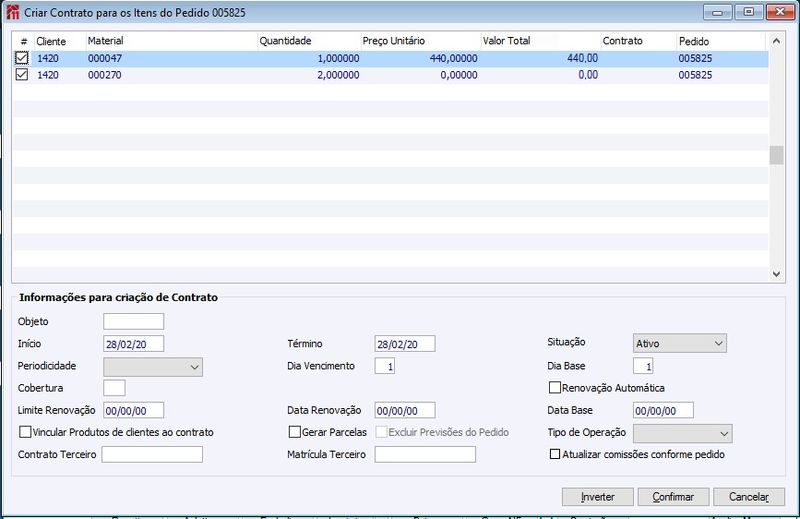Maximize the Criar Contrato window
This screenshot has height=519, width=800.
click(x=748, y=12)
